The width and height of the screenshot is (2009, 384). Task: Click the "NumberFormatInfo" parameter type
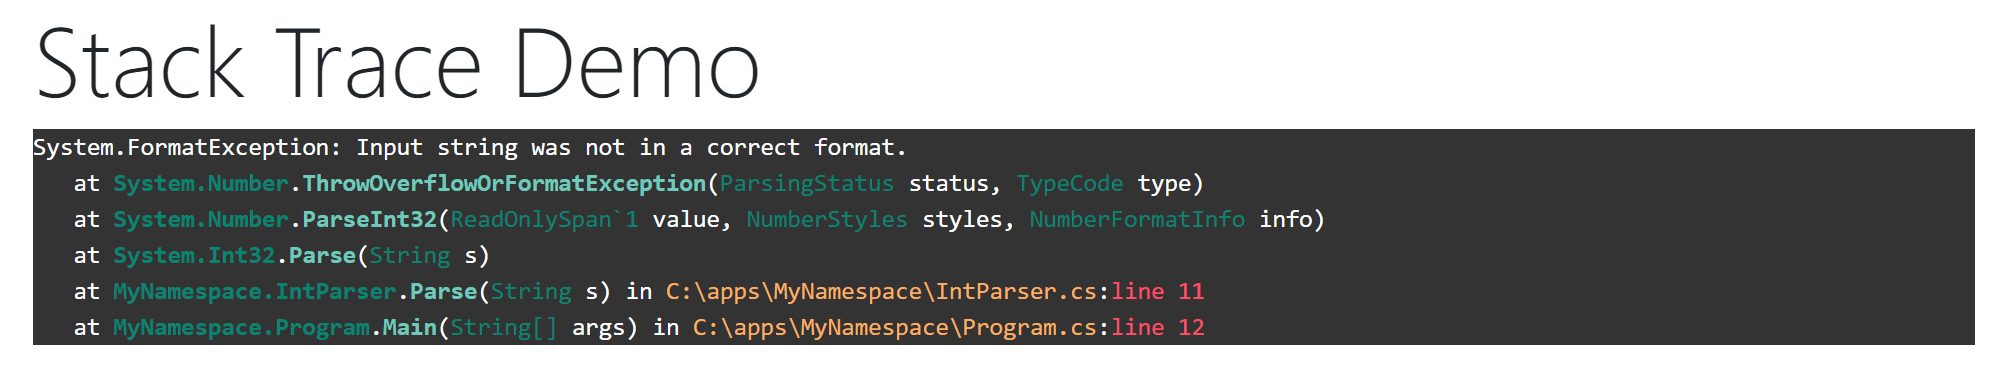coord(1137,220)
